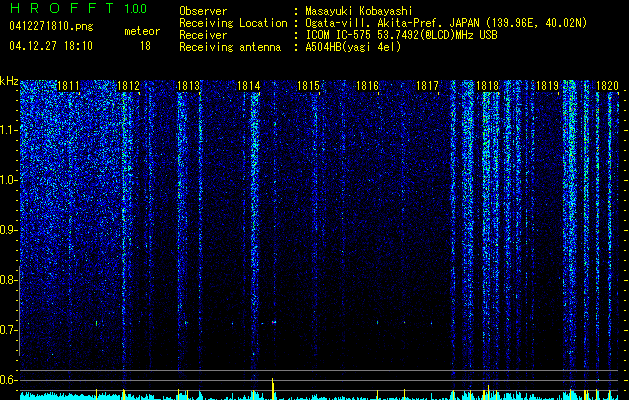629x400 pixels.
Task: Click the tallest yellow meteor spike after 1814
Action: click(x=273, y=388)
